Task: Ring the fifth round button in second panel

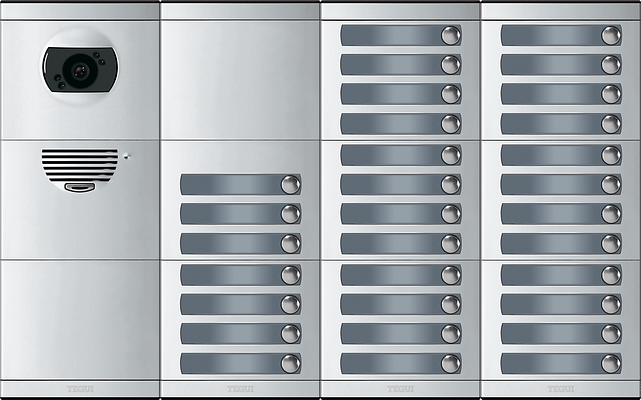Action: pos(291,304)
